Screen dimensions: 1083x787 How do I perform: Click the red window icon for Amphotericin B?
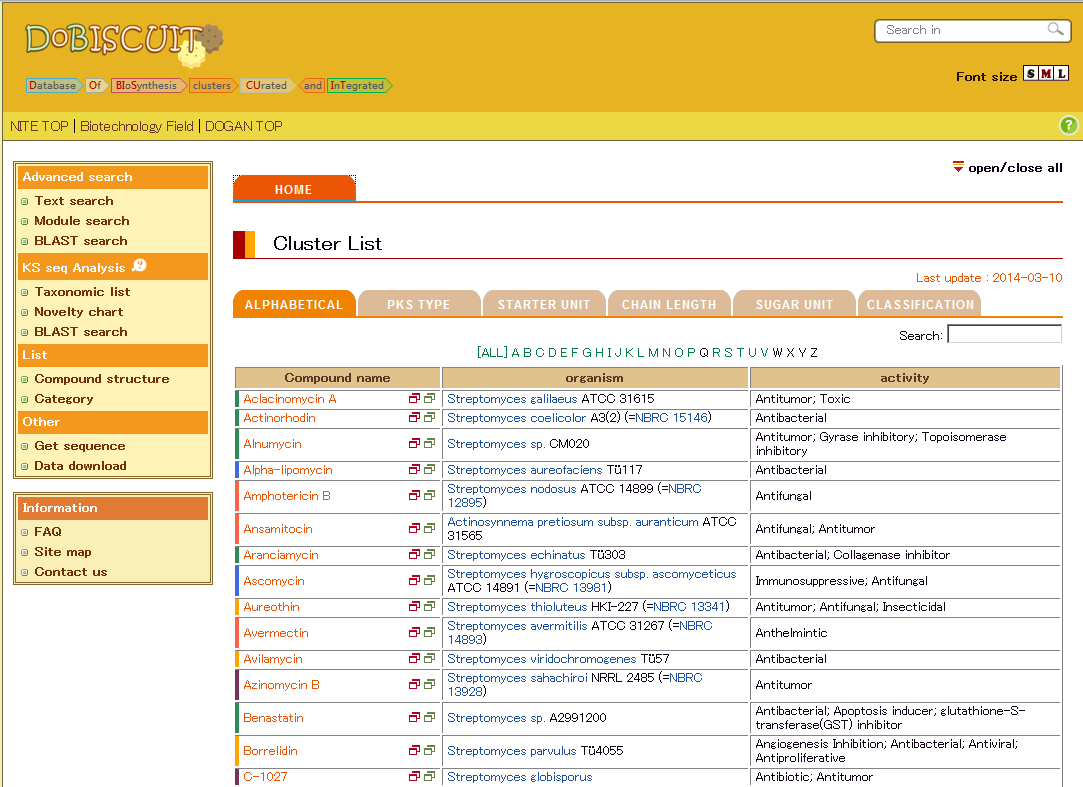tap(414, 495)
